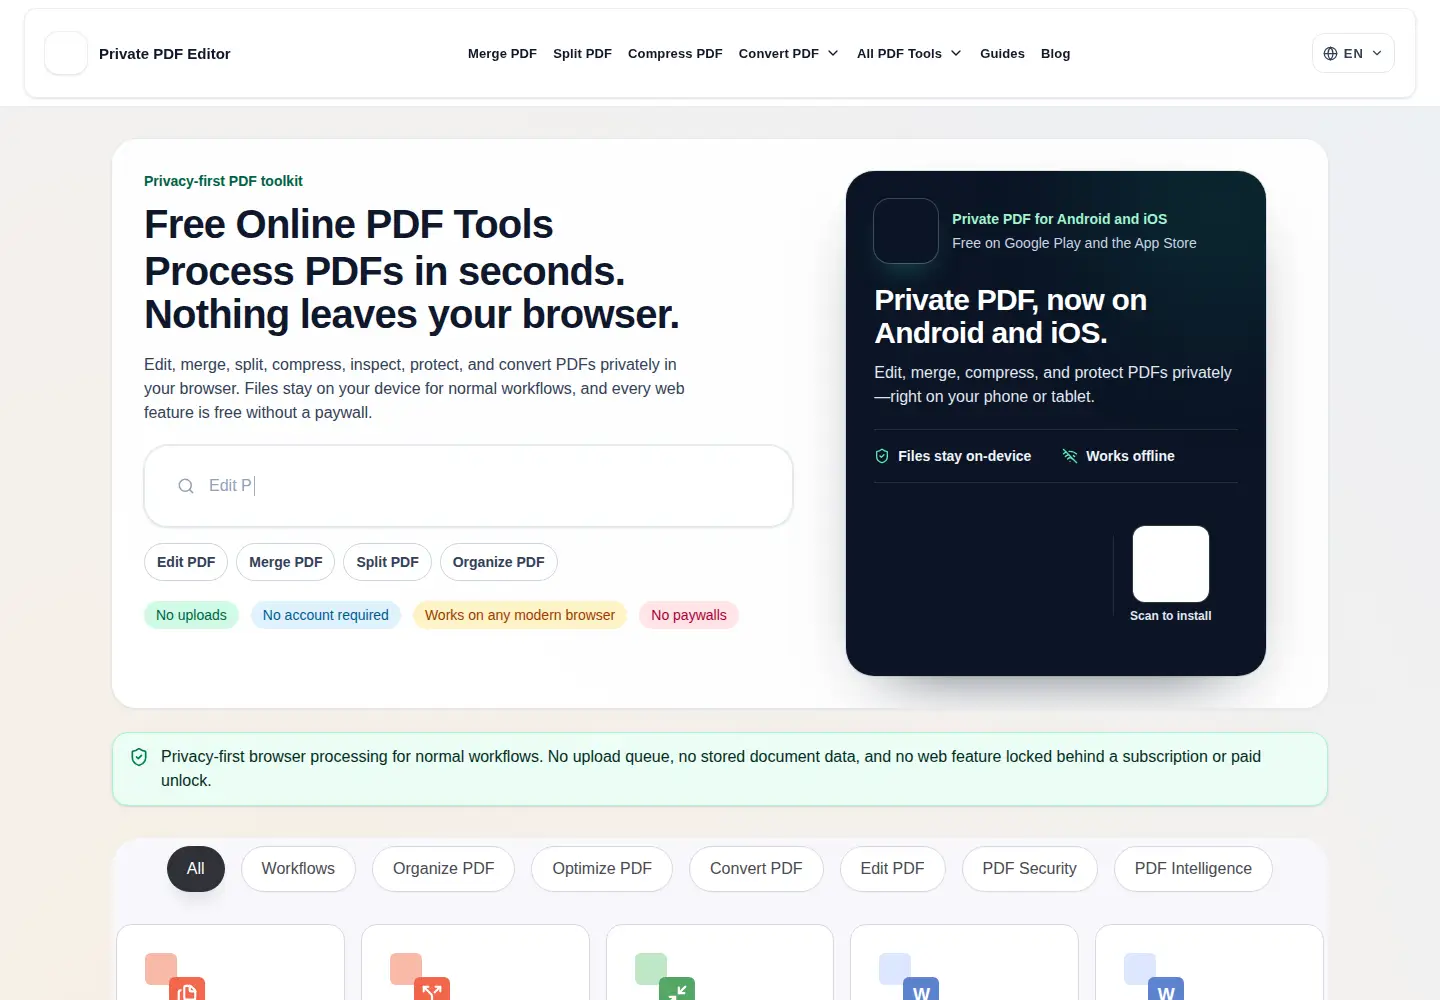Image resolution: width=1440 pixels, height=1000 pixels.
Task: Open Split PDF in the top navigation
Action: click(x=582, y=54)
